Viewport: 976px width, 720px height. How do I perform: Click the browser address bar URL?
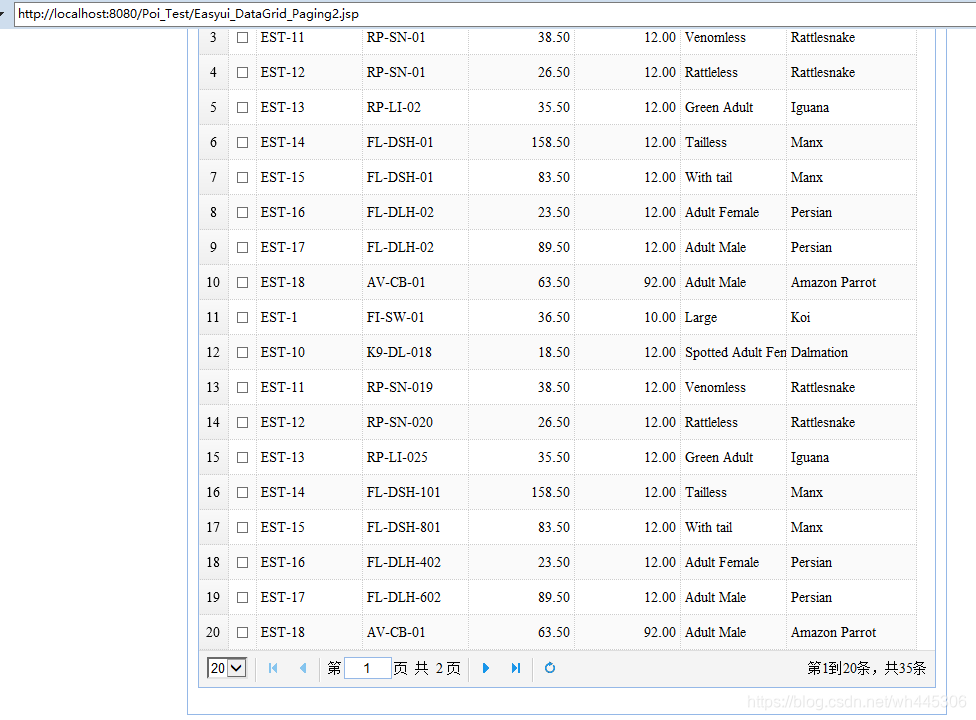188,14
